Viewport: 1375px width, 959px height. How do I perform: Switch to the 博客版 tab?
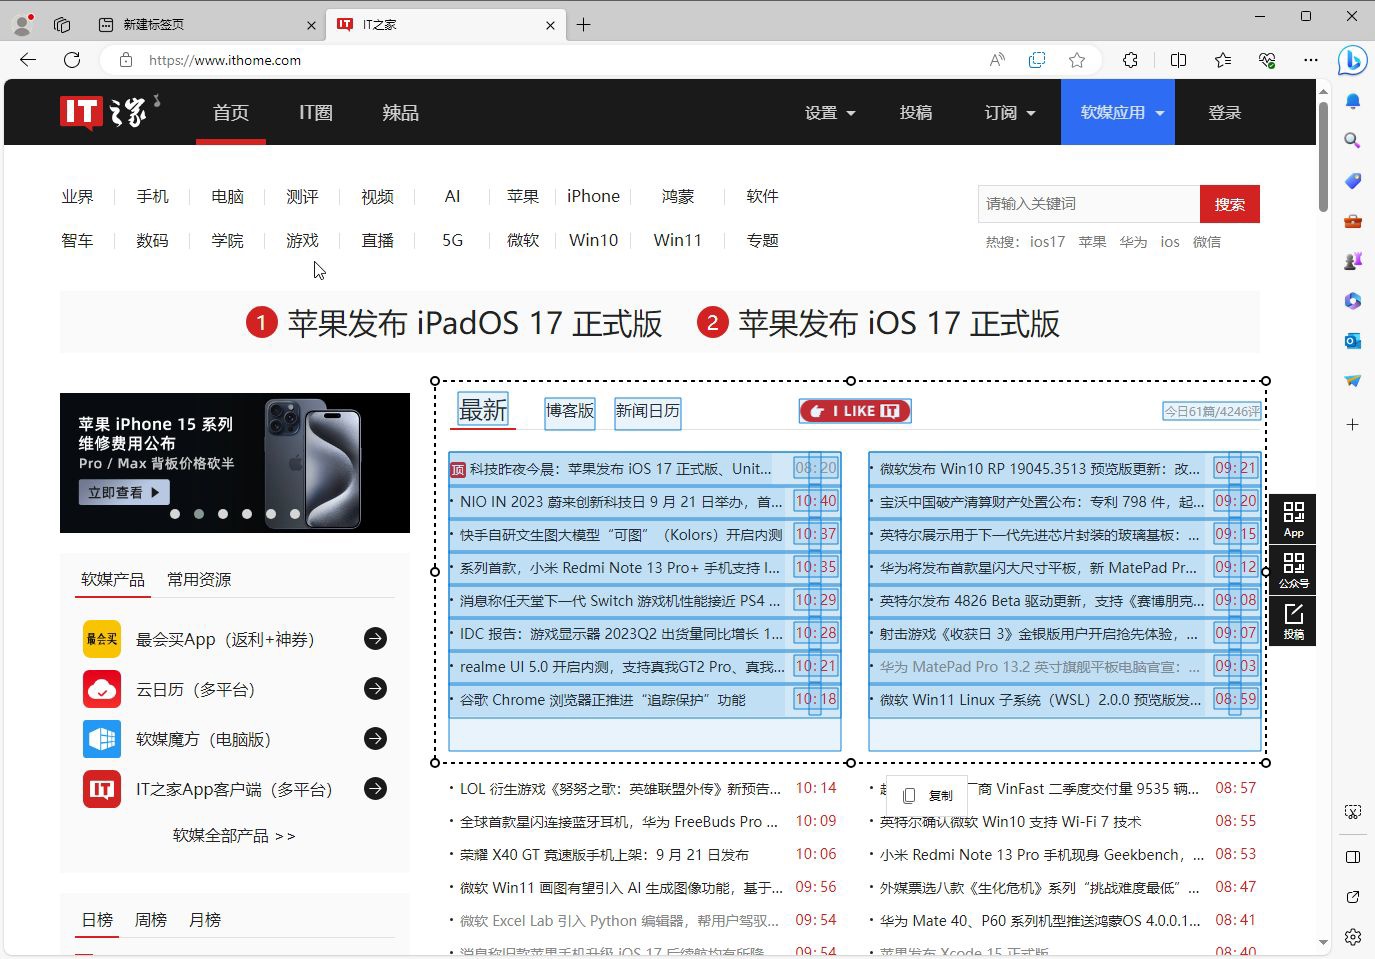pyautogui.click(x=569, y=411)
